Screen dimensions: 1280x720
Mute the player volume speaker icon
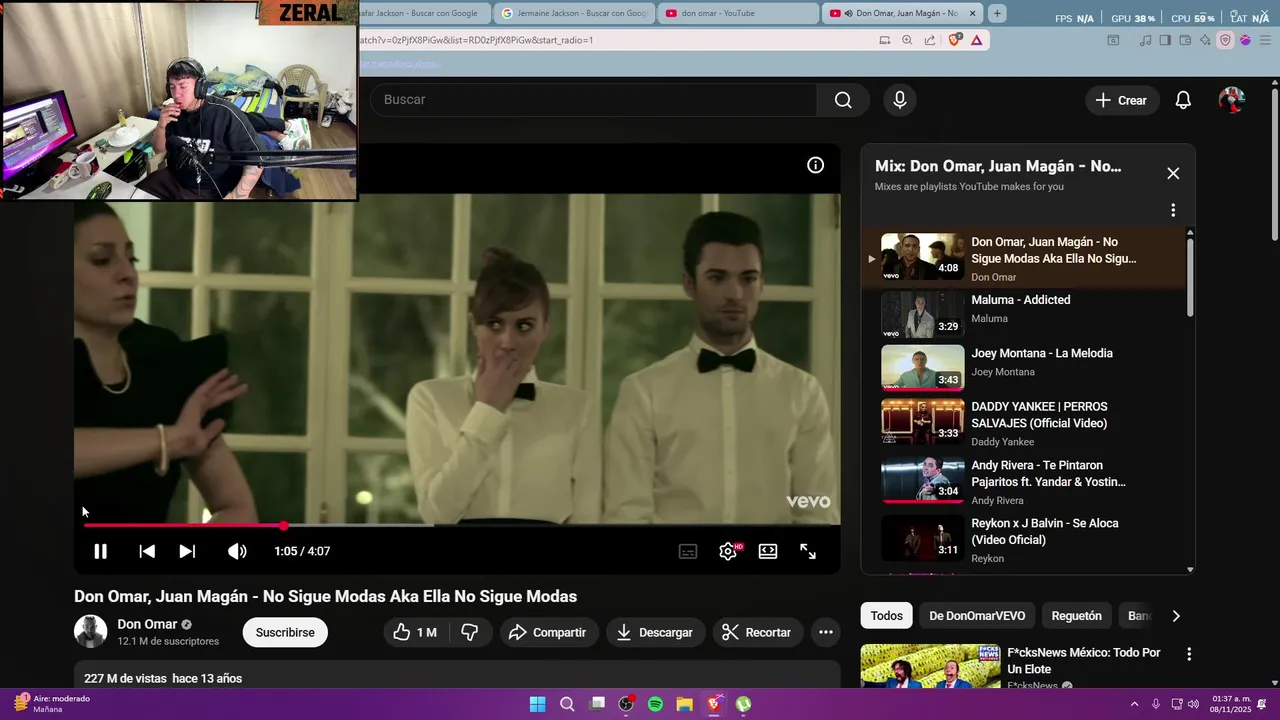[x=237, y=551]
